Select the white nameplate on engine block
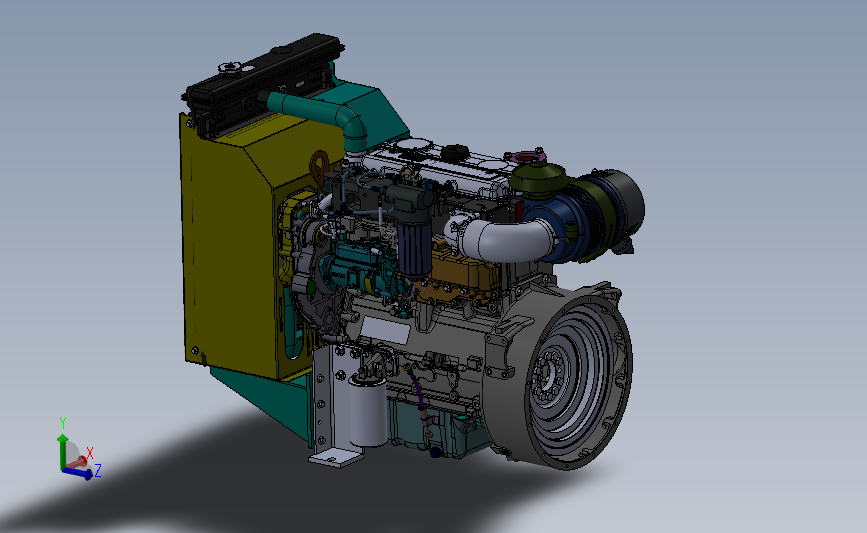The width and height of the screenshot is (867, 533). [385, 333]
